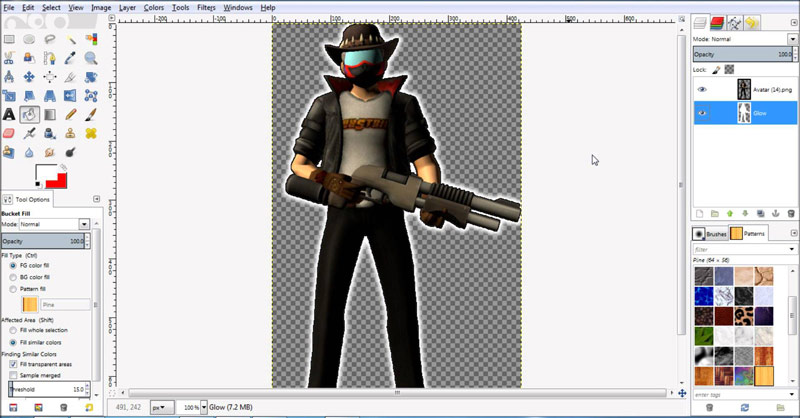Image resolution: width=800 pixels, height=418 pixels.
Task: Toggle the lock alpha channel button
Action: coord(730,69)
